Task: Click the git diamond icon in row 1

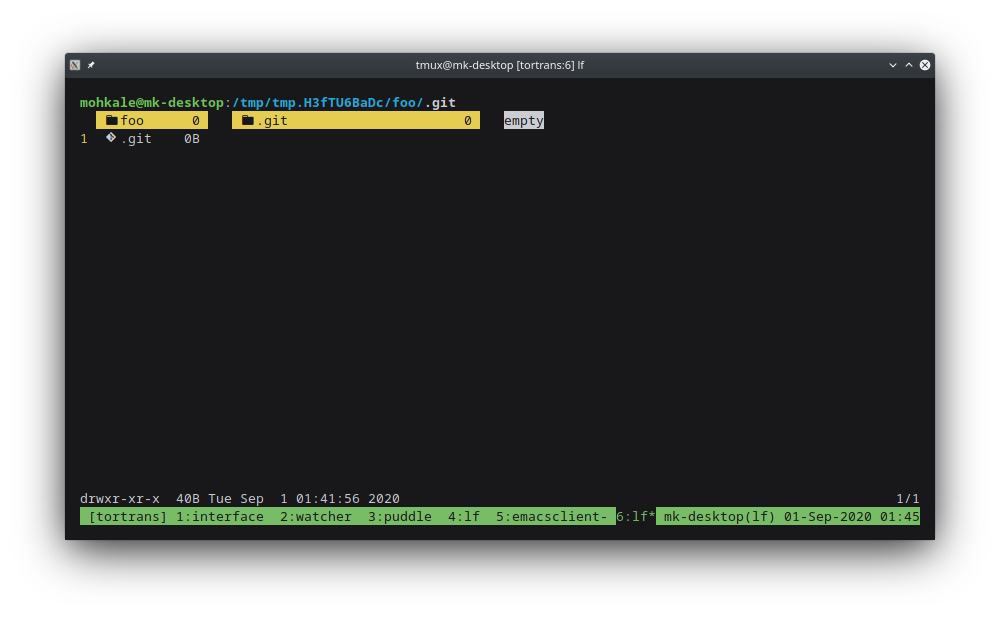Action: 111,137
